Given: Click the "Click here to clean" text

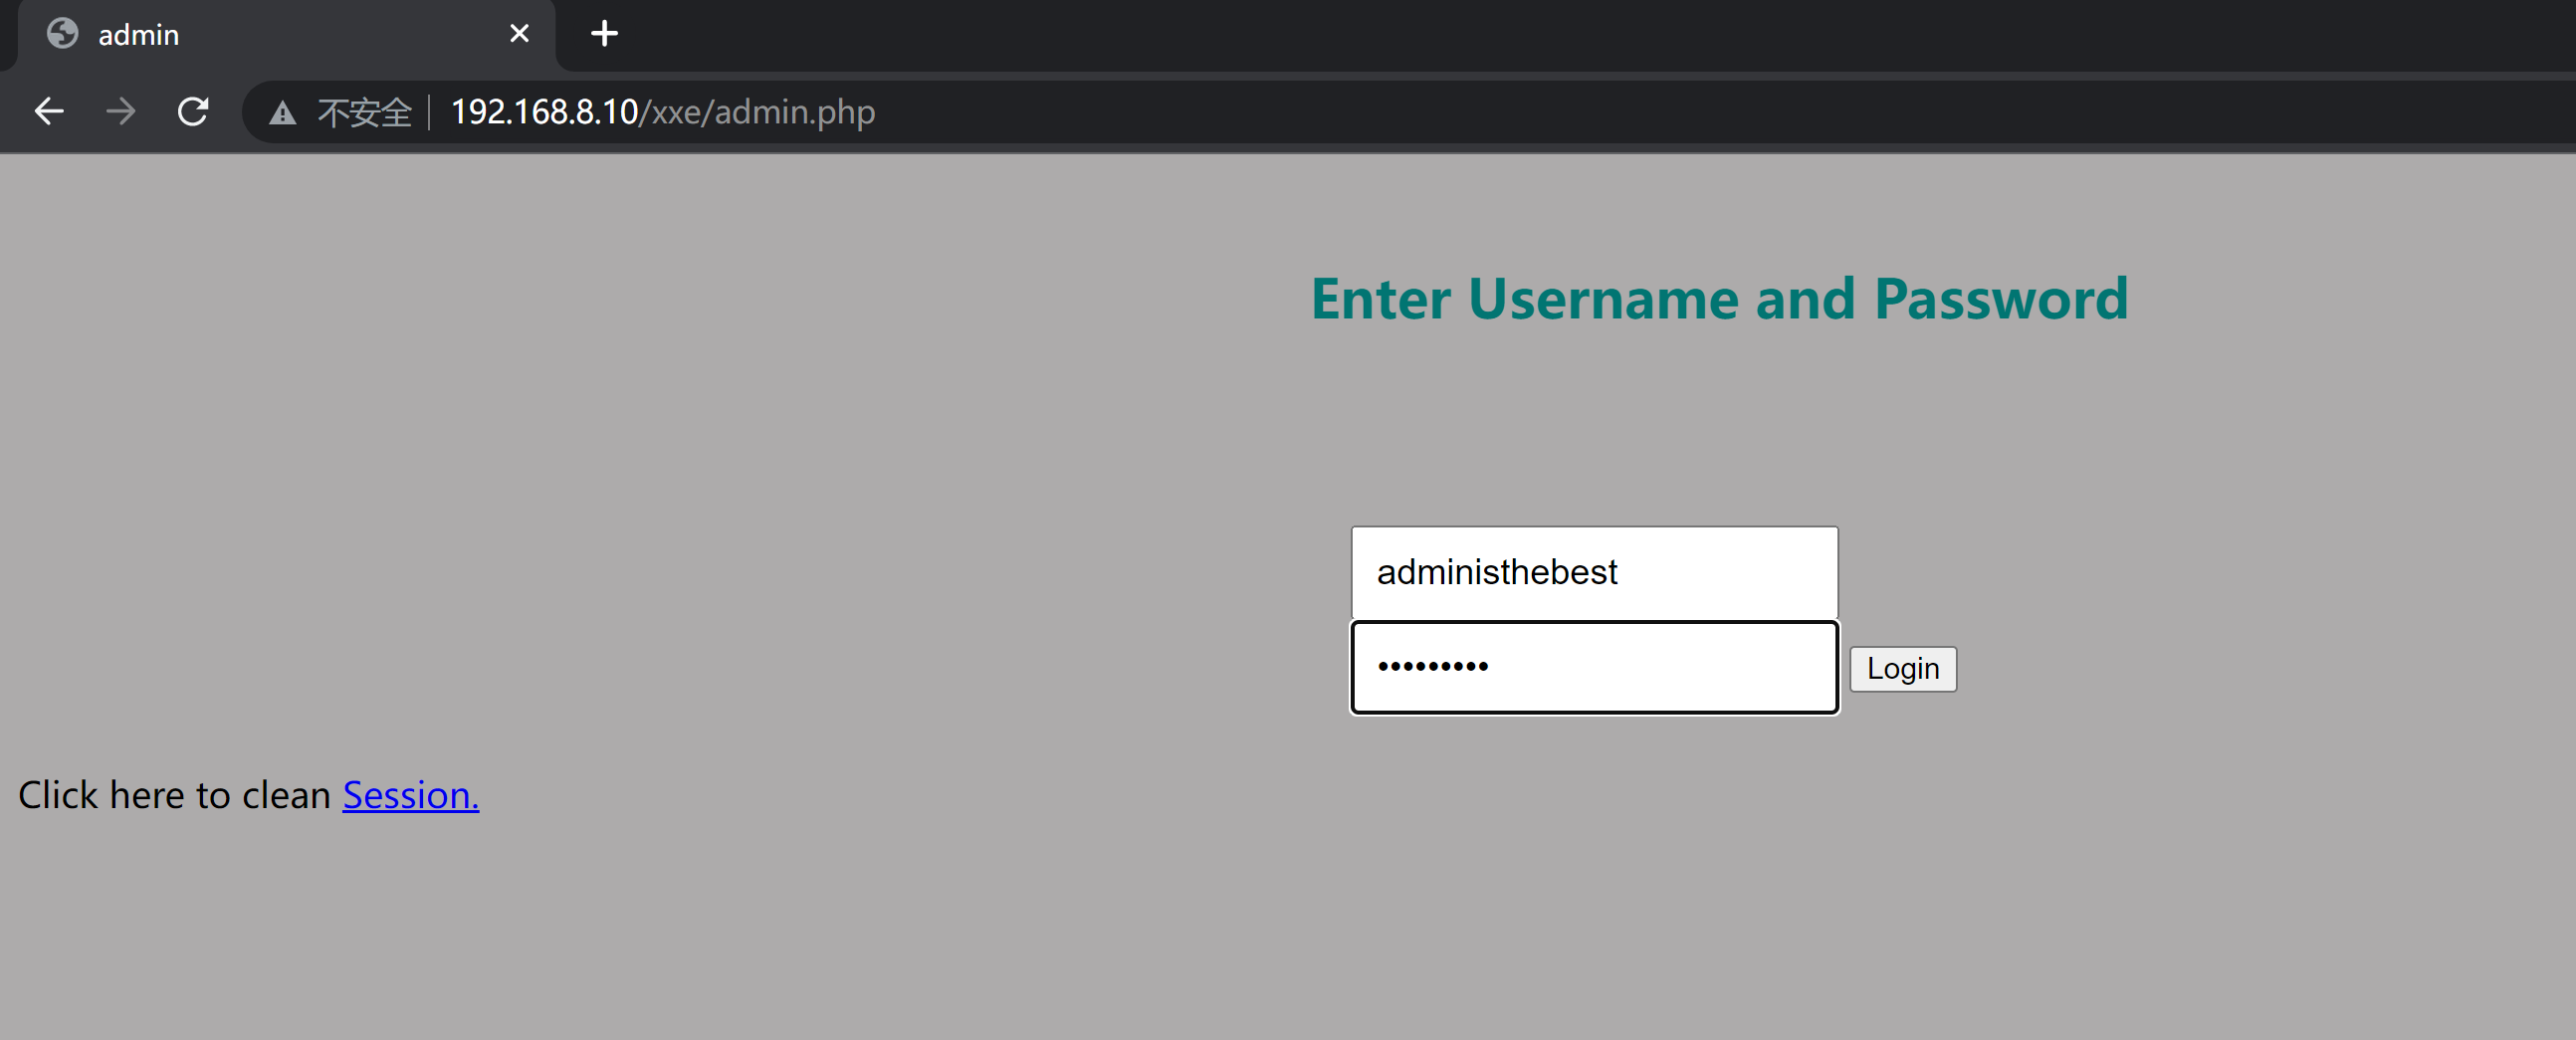Looking at the screenshot, I should pyautogui.click(x=175, y=795).
